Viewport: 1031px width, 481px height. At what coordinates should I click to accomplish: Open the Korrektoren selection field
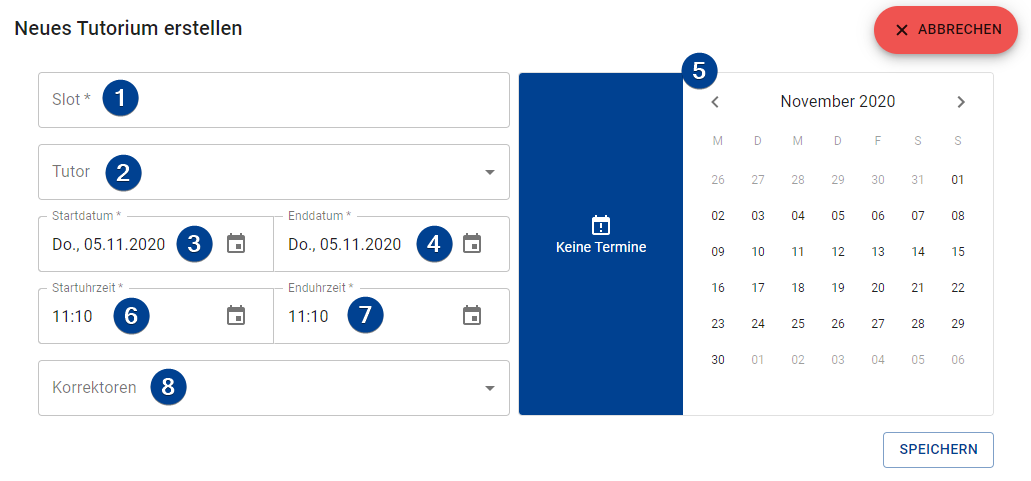click(x=274, y=388)
